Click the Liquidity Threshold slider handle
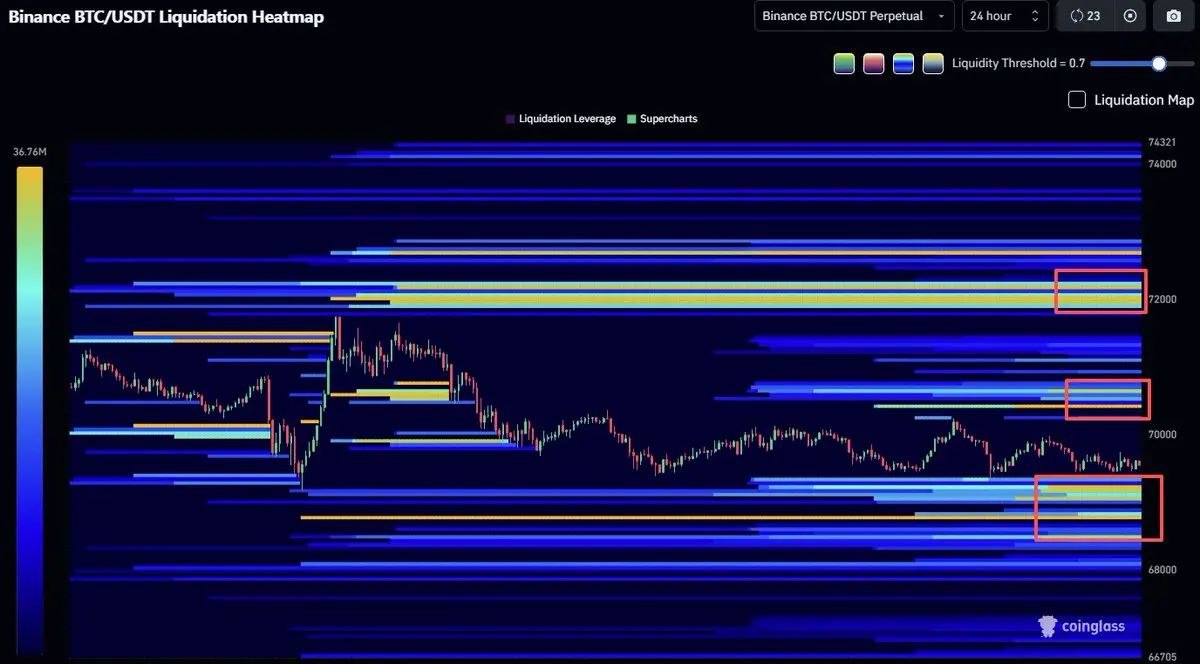The height and width of the screenshot is (664, 1200). [1159, 63]
